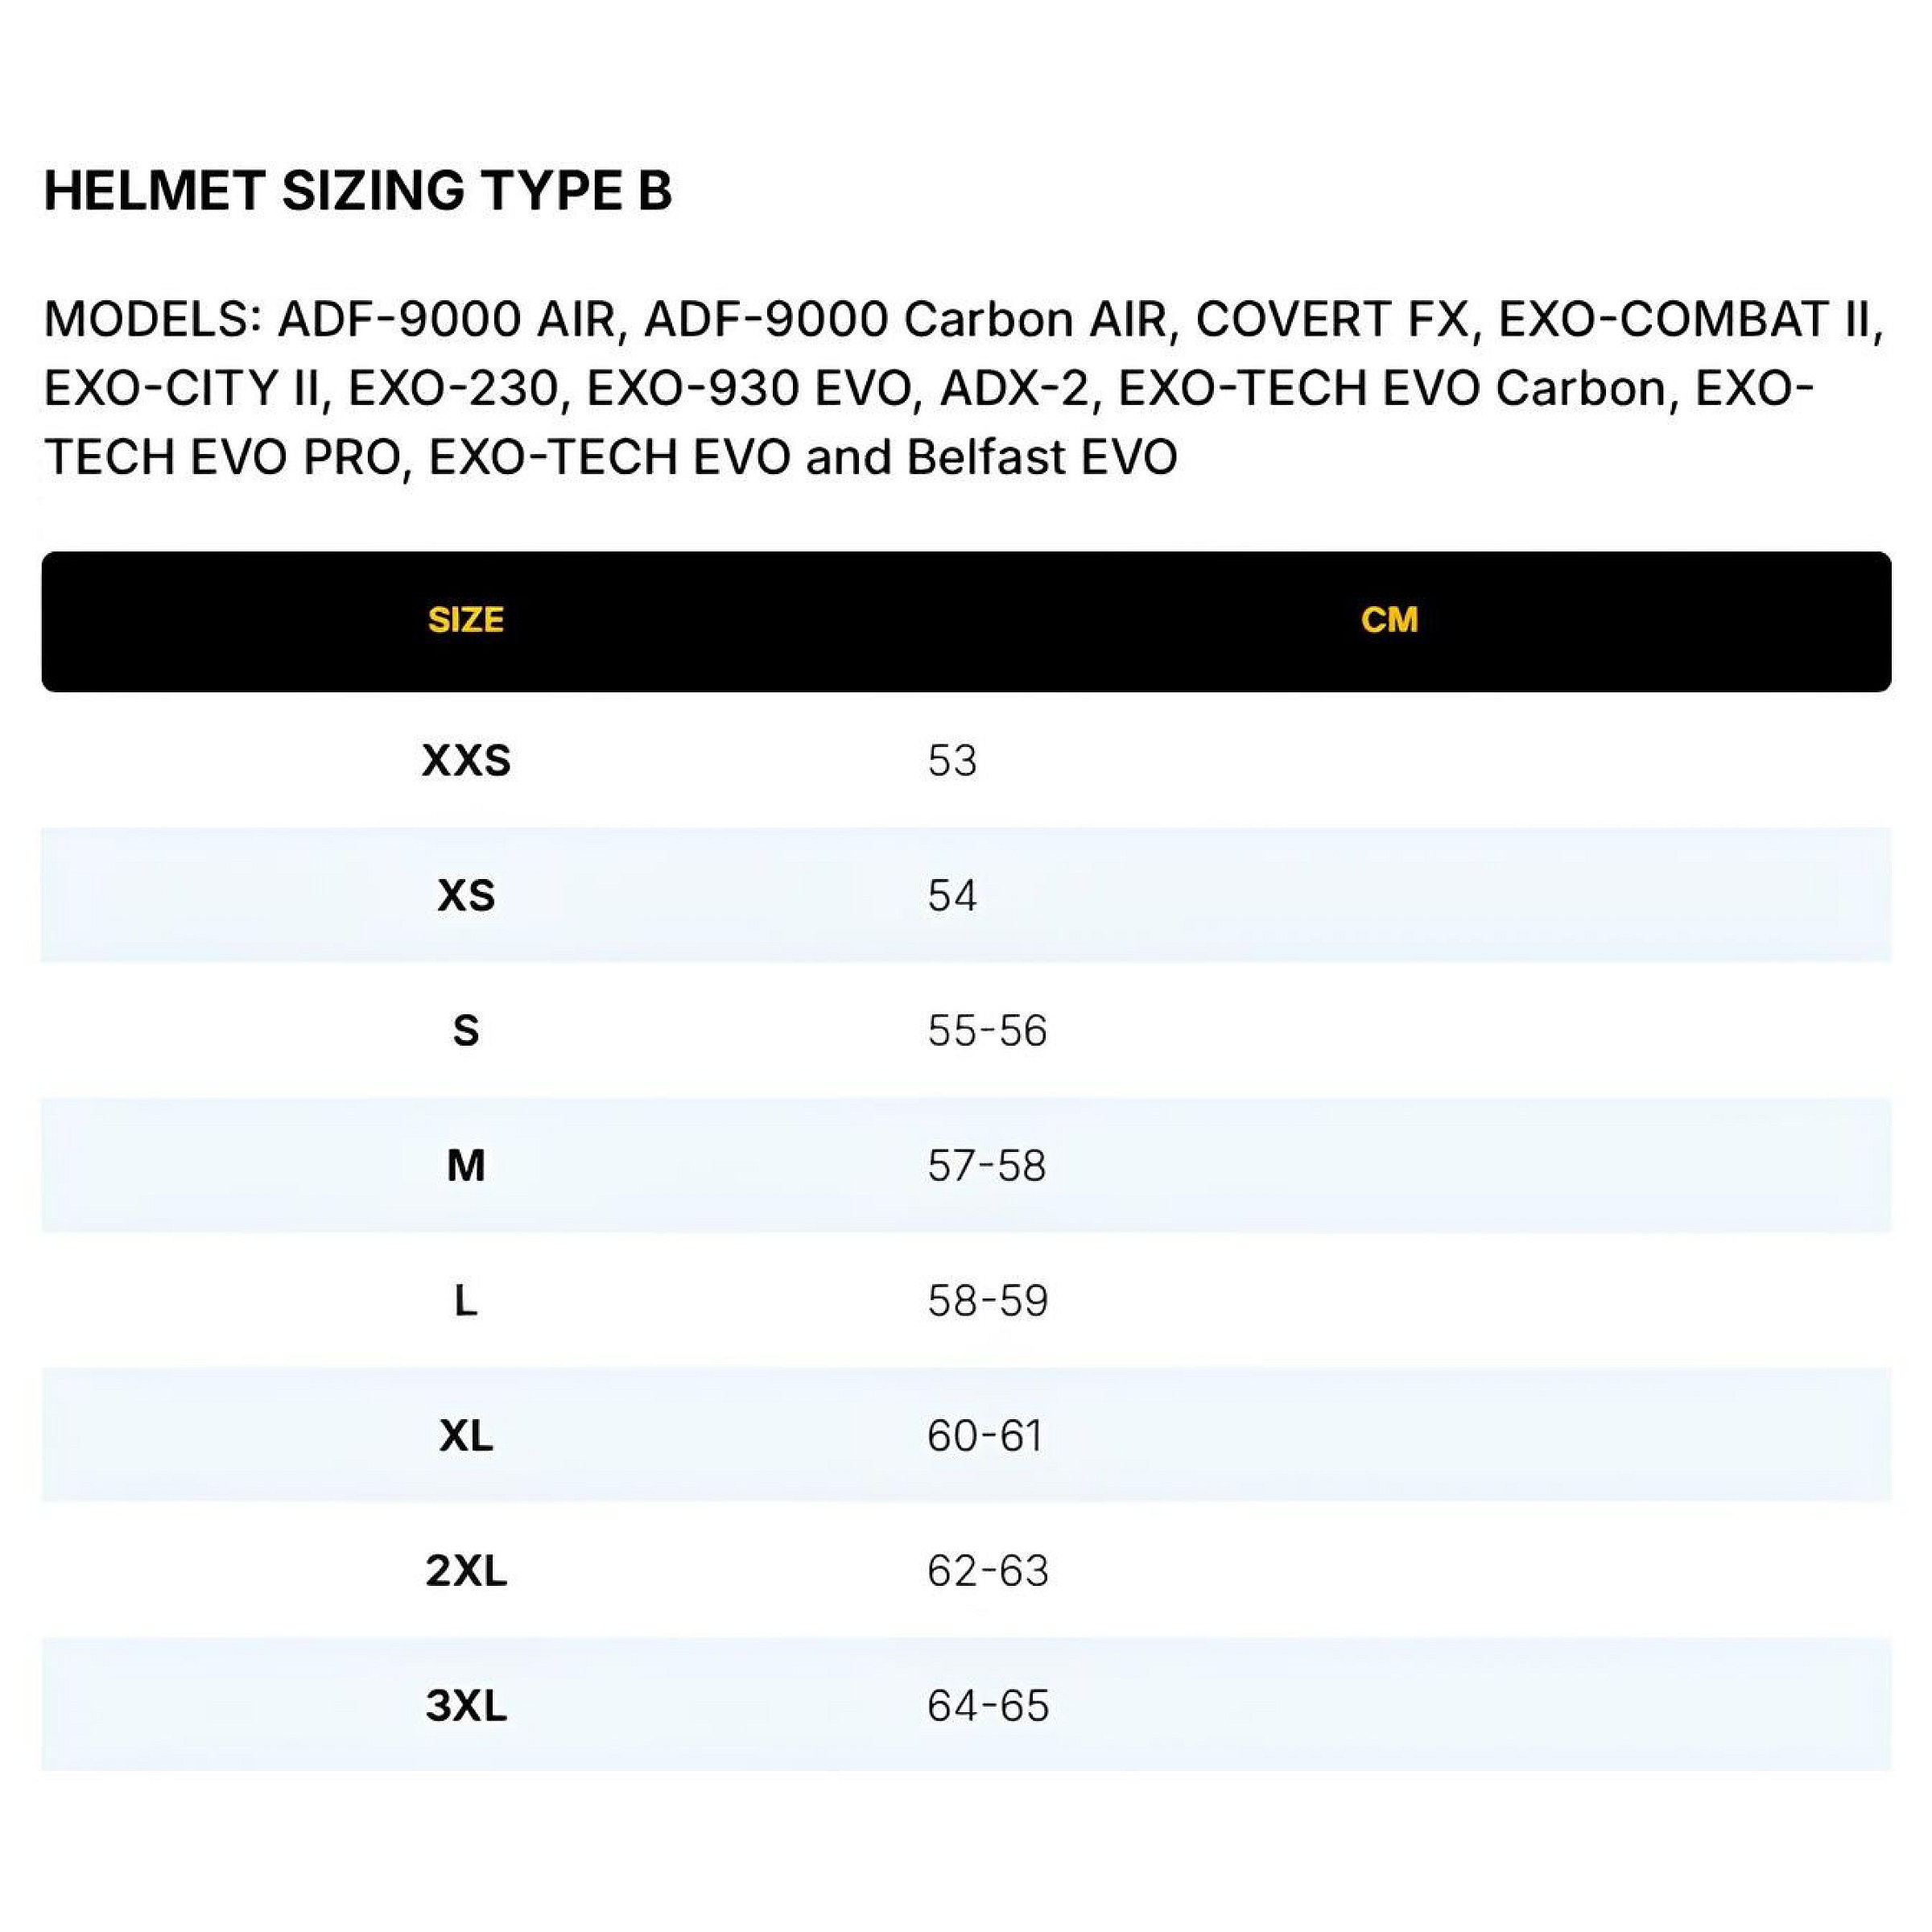Select the L size label
1932x1932 pixels.
coord(466,1300)
